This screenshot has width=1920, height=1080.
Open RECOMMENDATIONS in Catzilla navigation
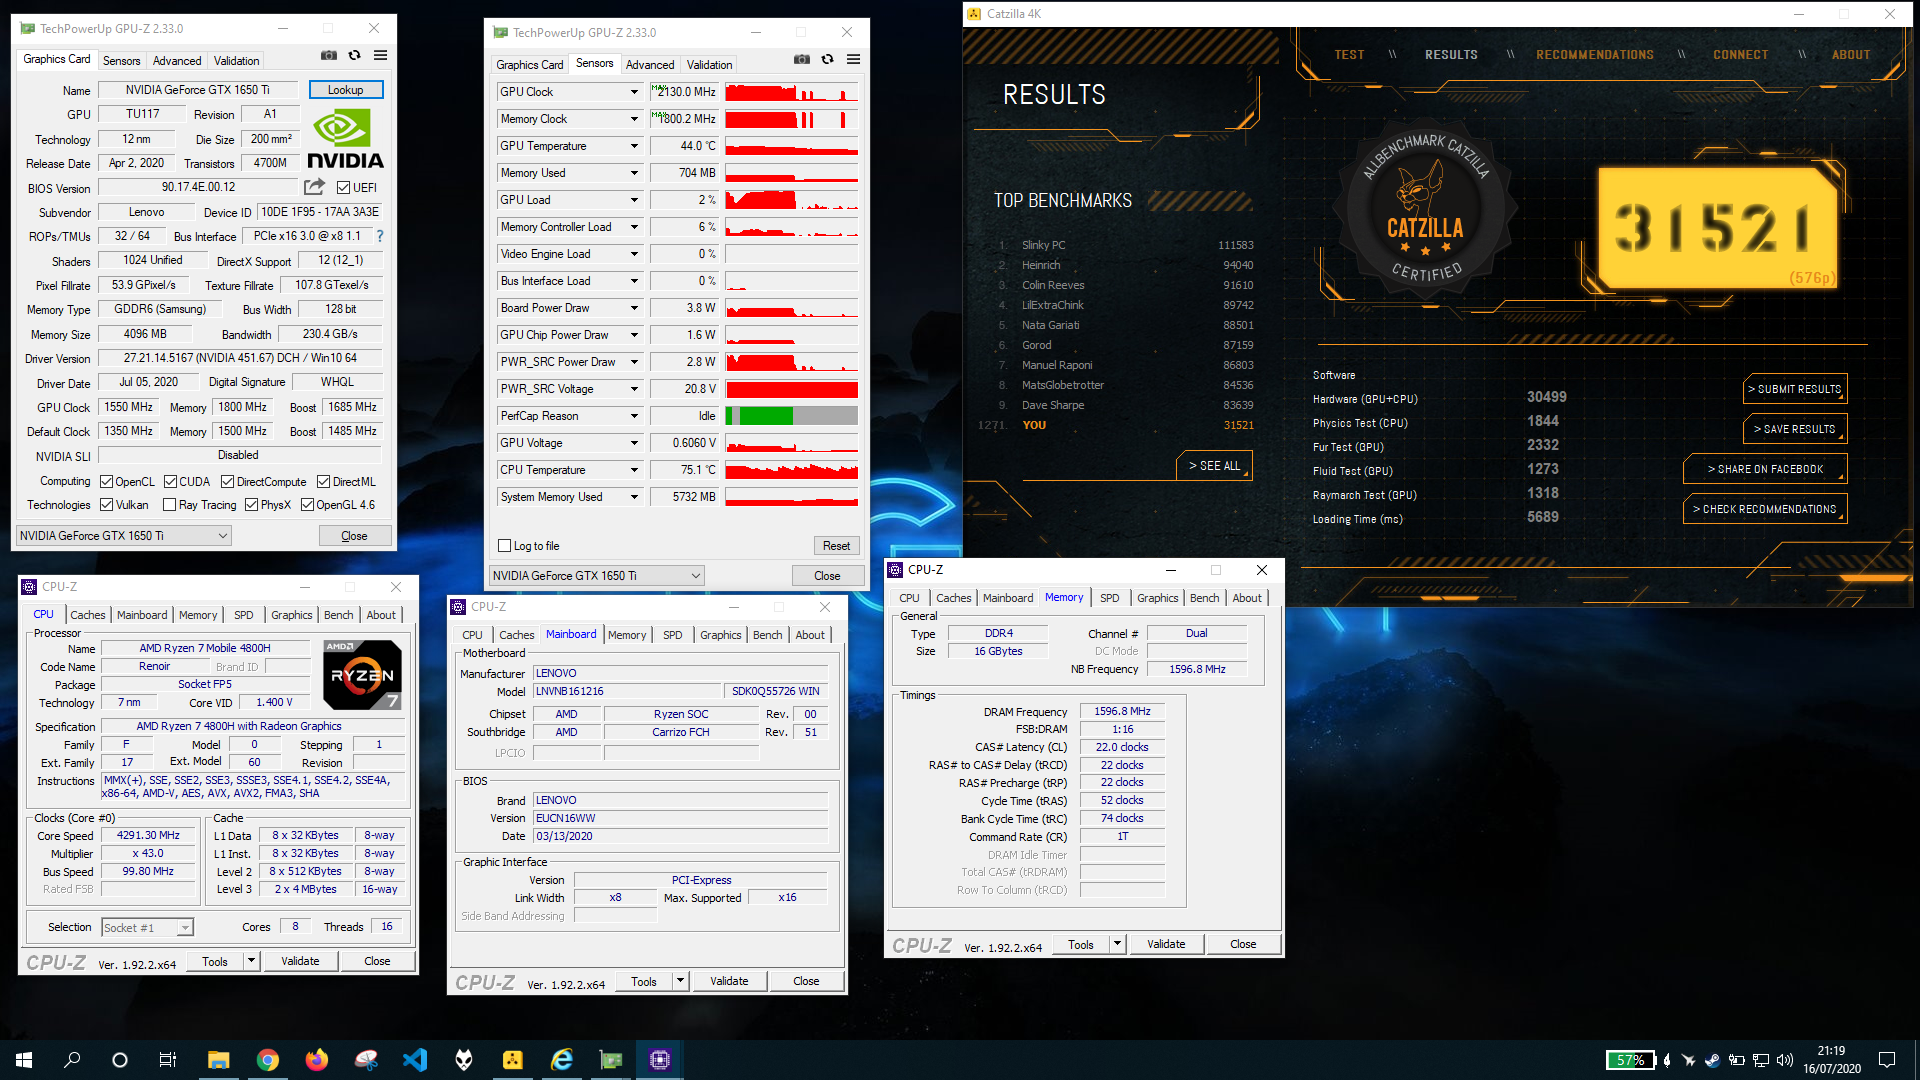1595,55
